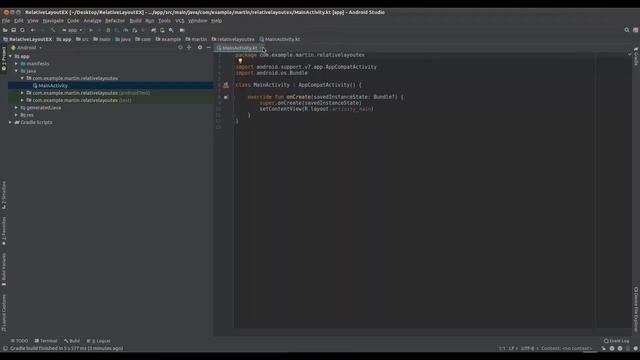Click the Debug app bug icon
Screen dimensions: 640x360
[108, 30]
